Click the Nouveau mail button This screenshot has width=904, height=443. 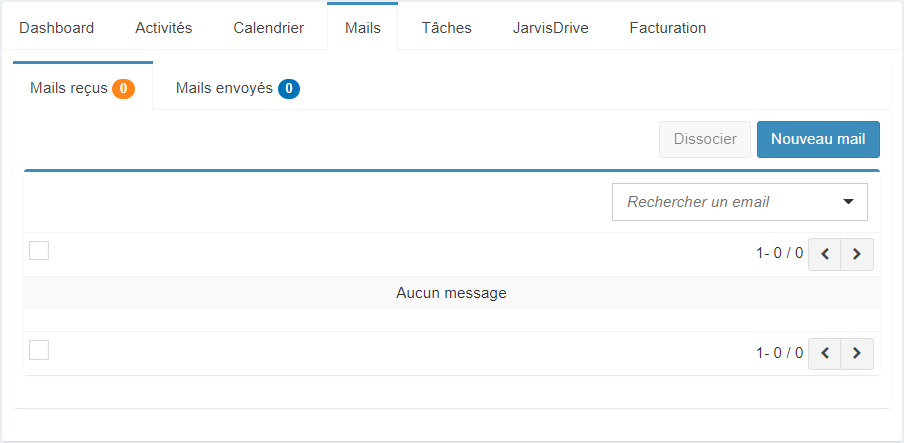[818, 139]
